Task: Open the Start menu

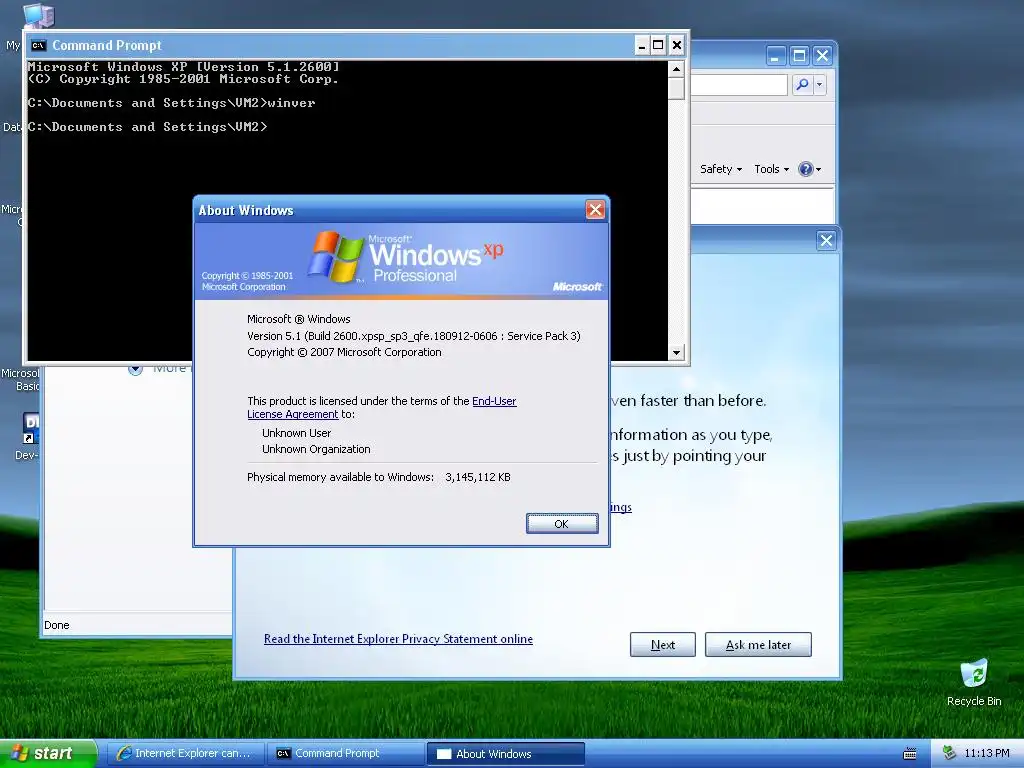Action: (48, 754)
